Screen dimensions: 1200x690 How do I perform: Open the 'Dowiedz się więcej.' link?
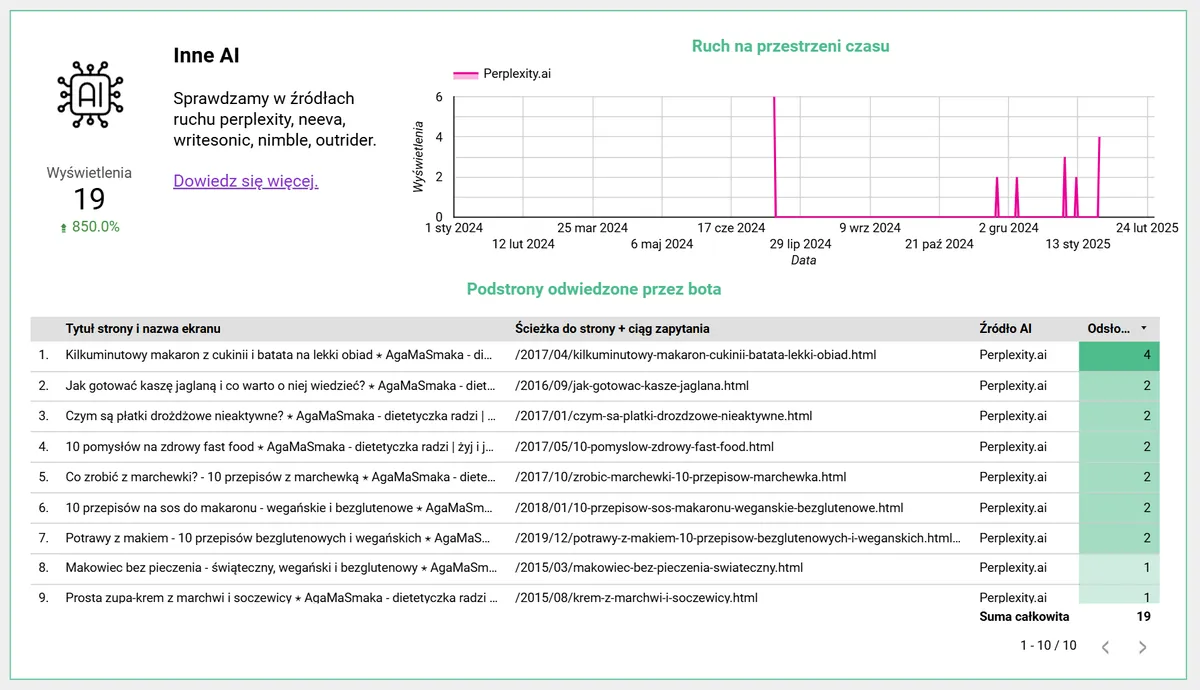coord(246,181)
